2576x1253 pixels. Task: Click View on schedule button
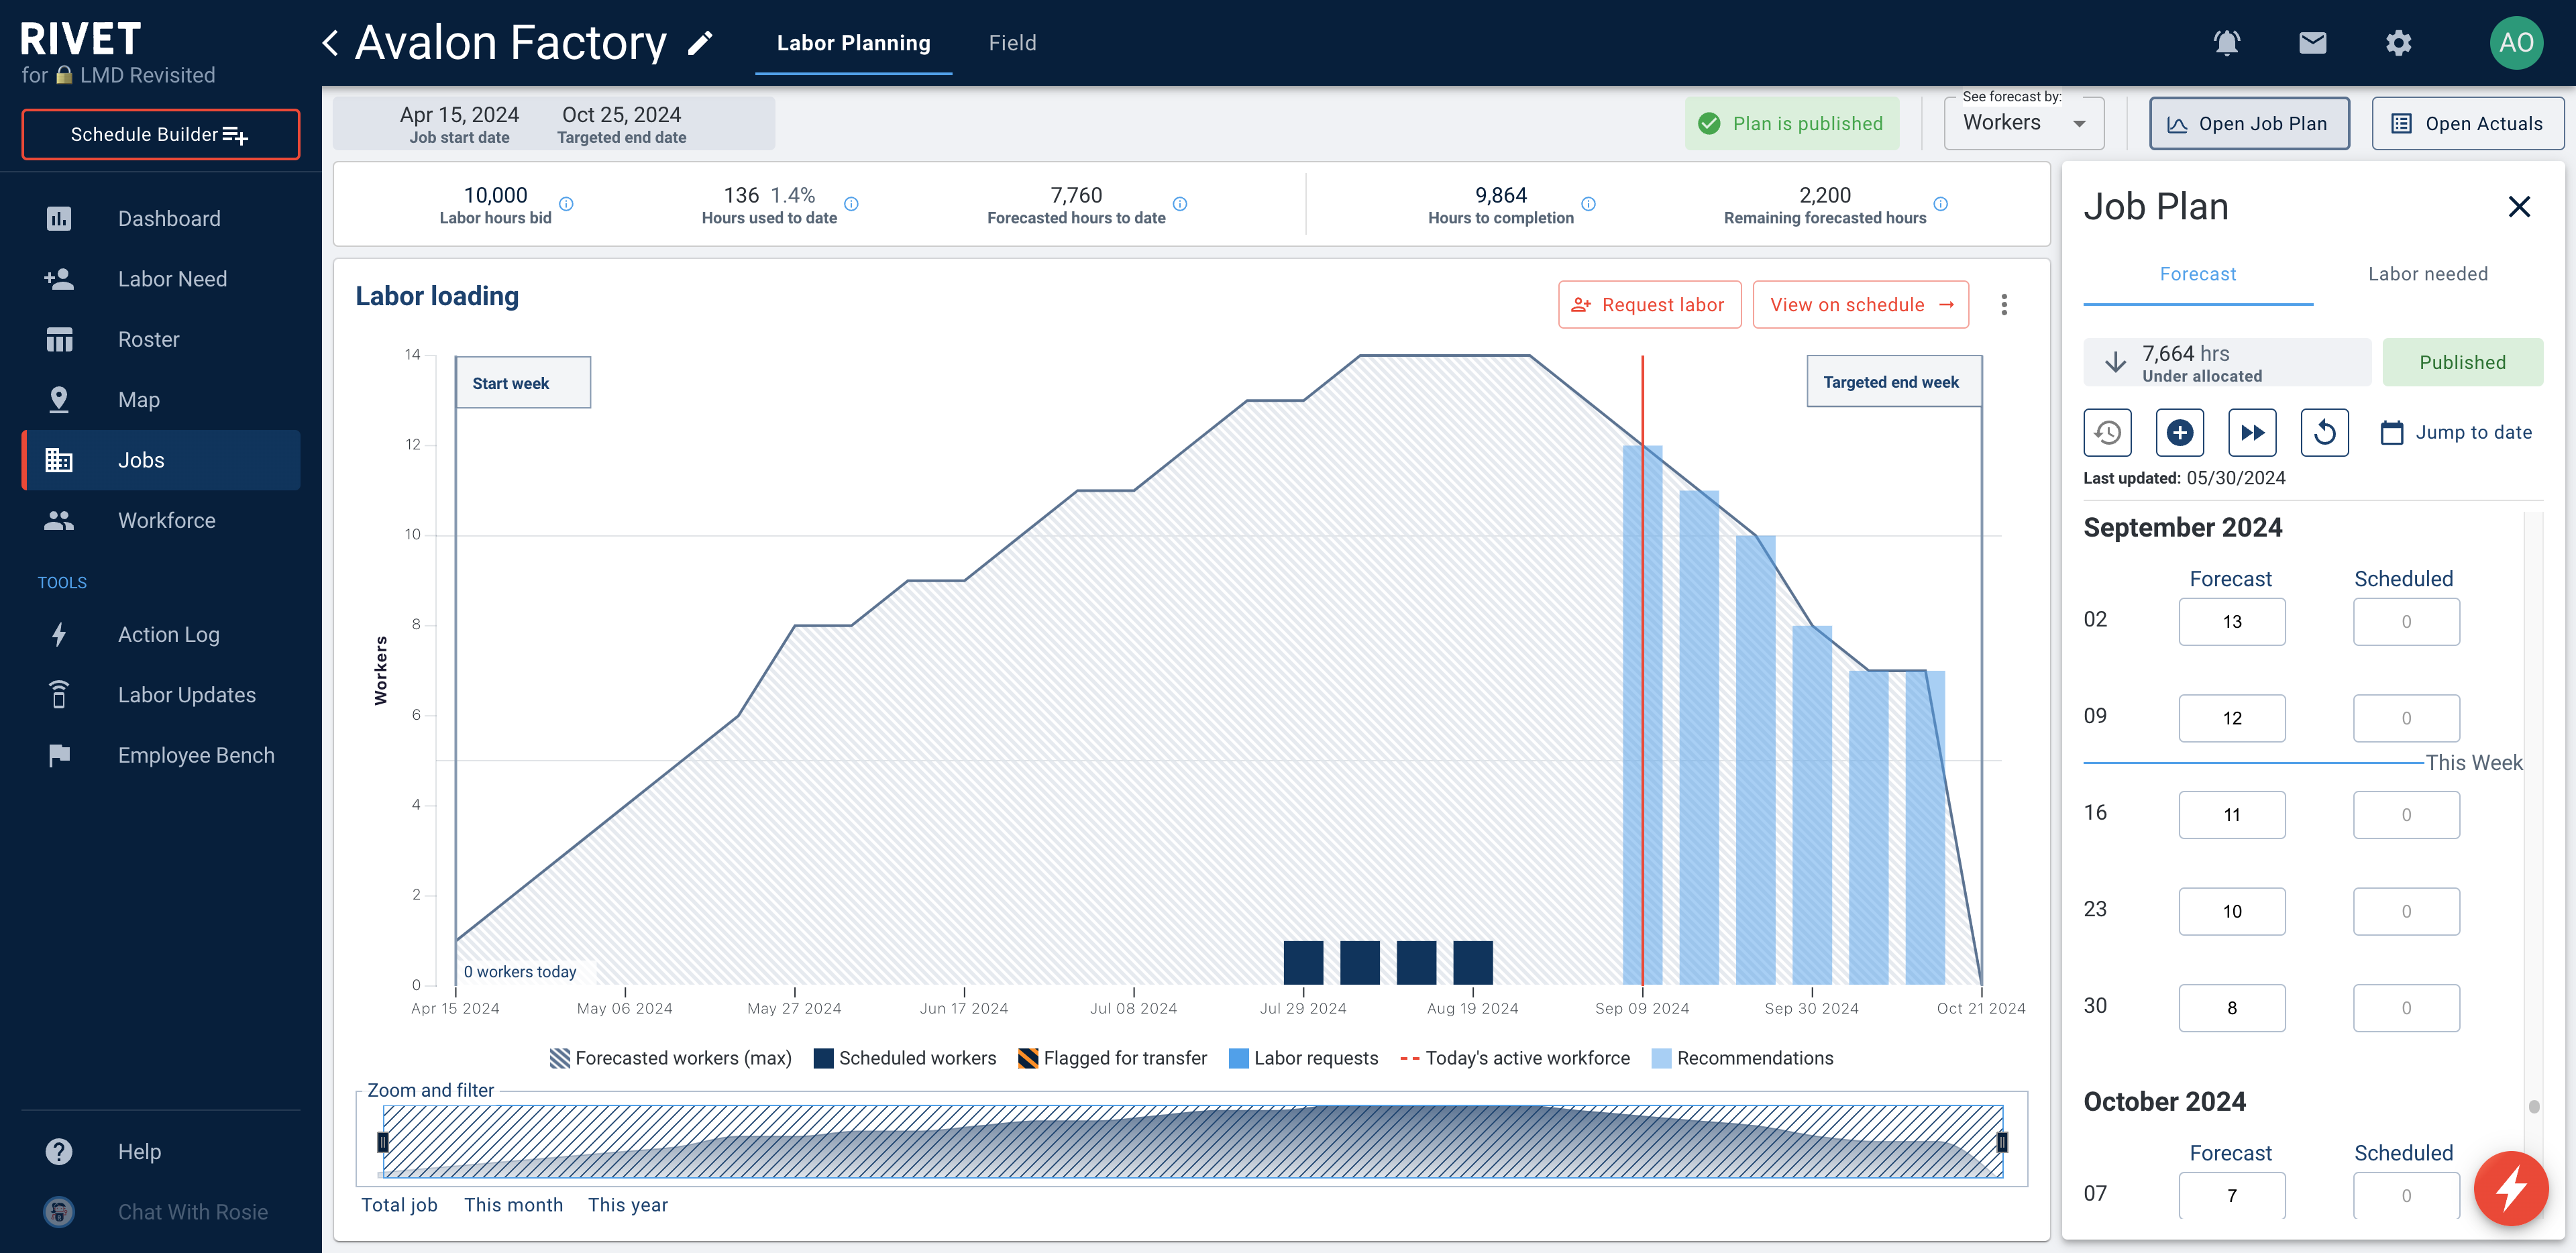point(1860,305)
